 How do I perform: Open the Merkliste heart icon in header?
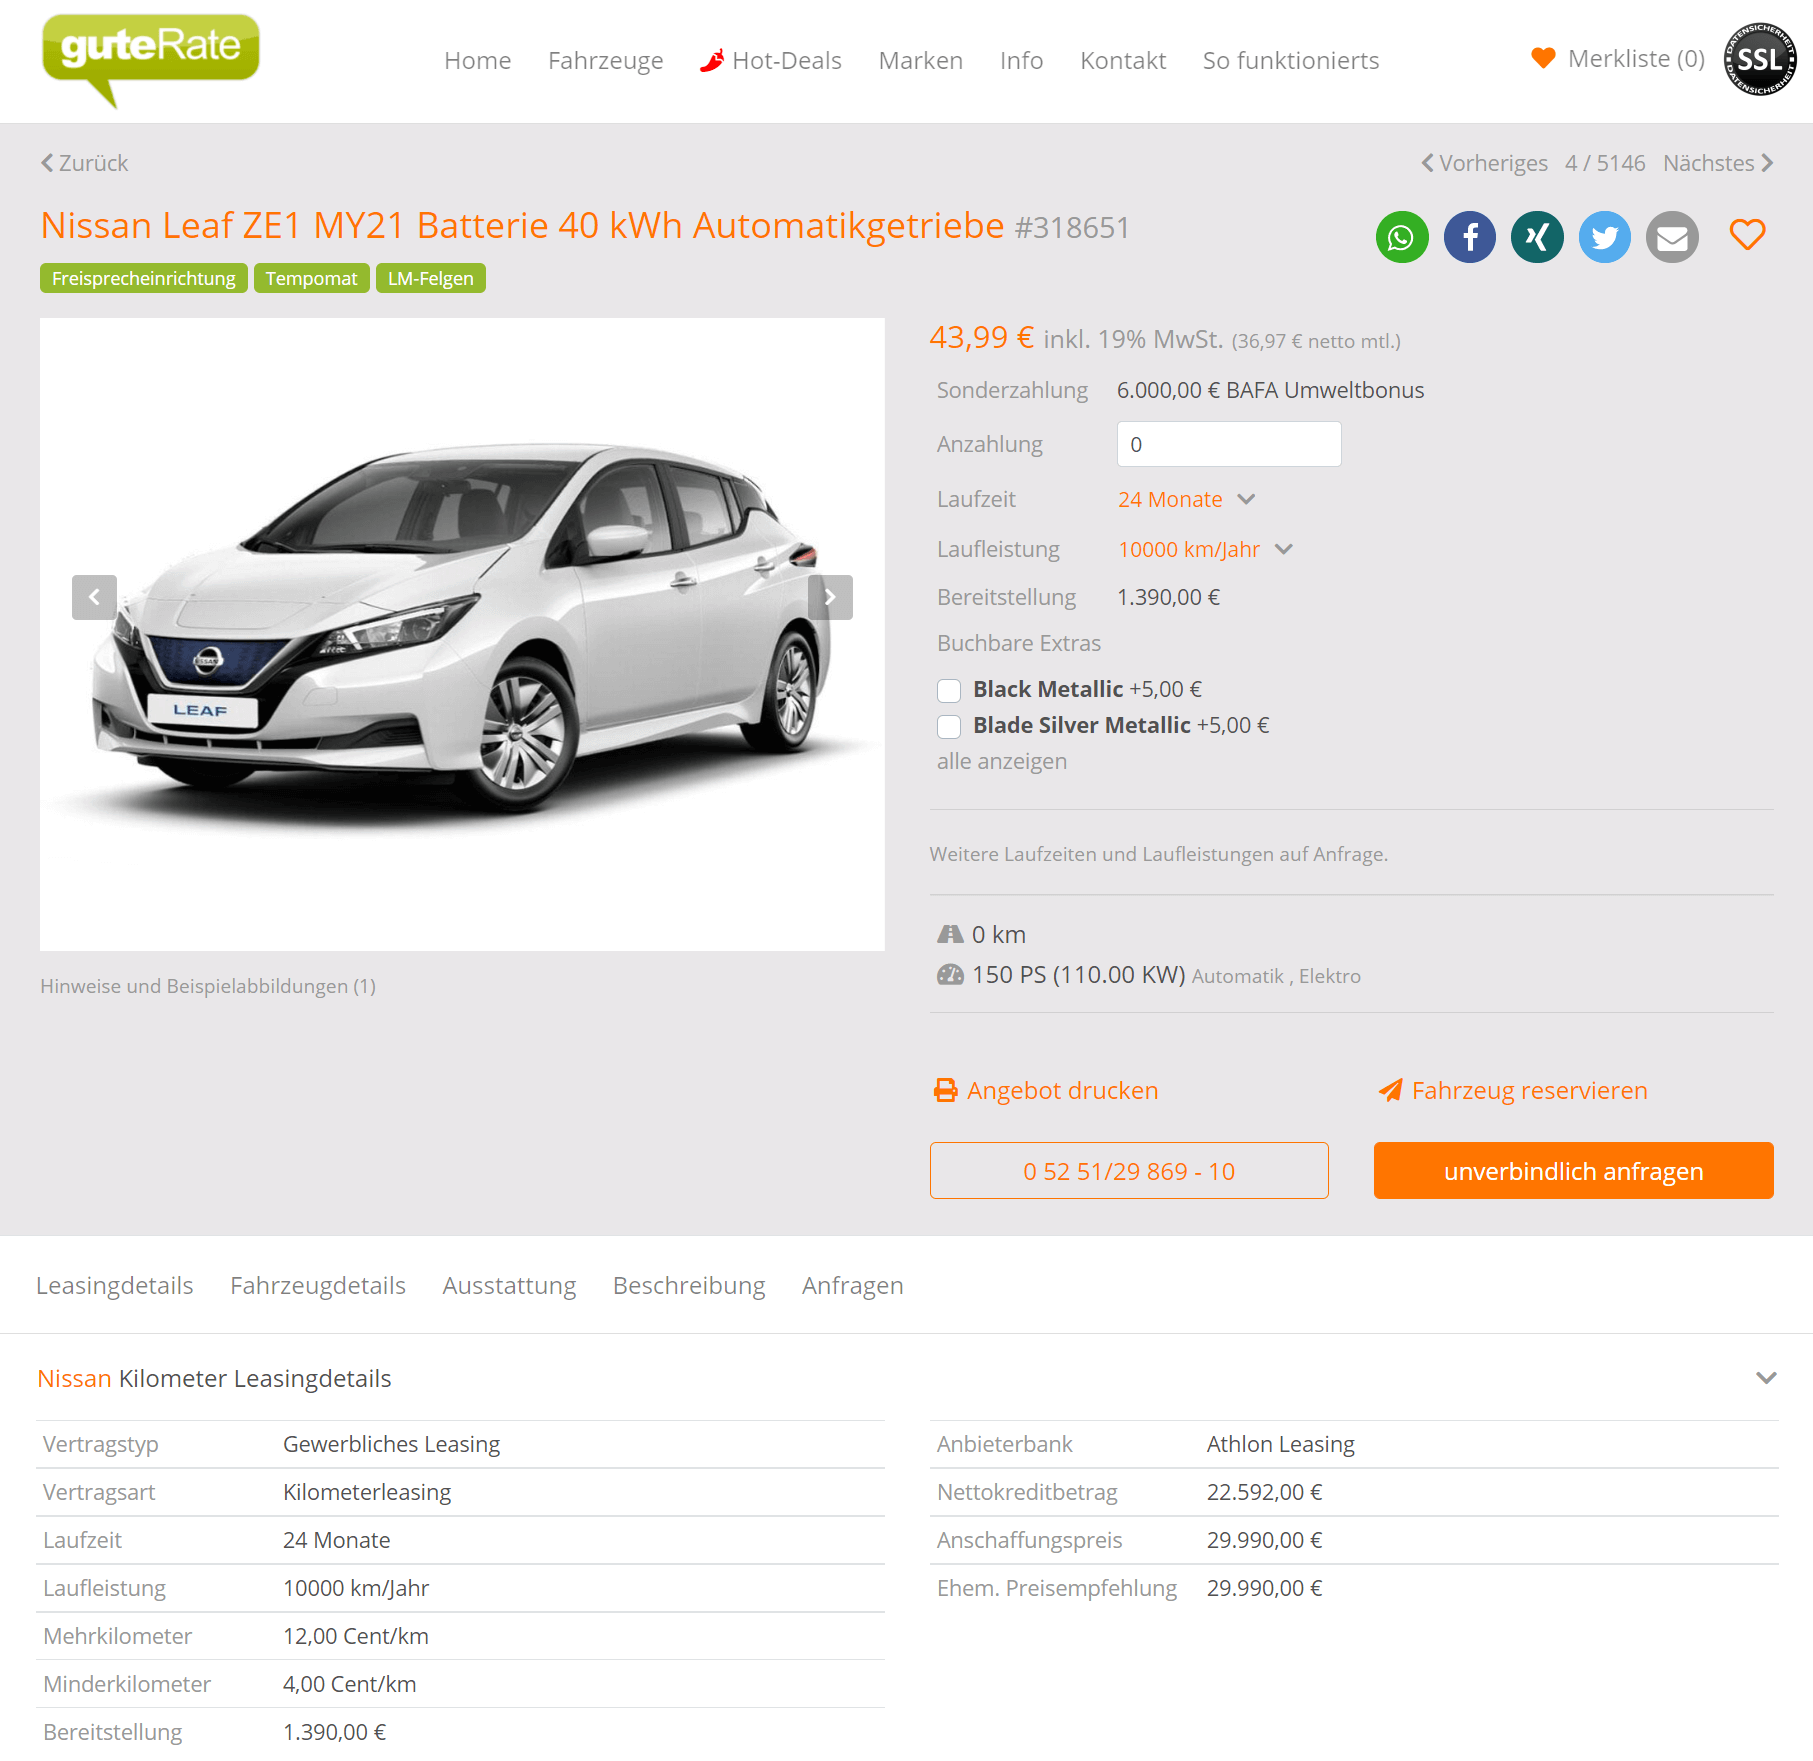[x=1543, y=58]
